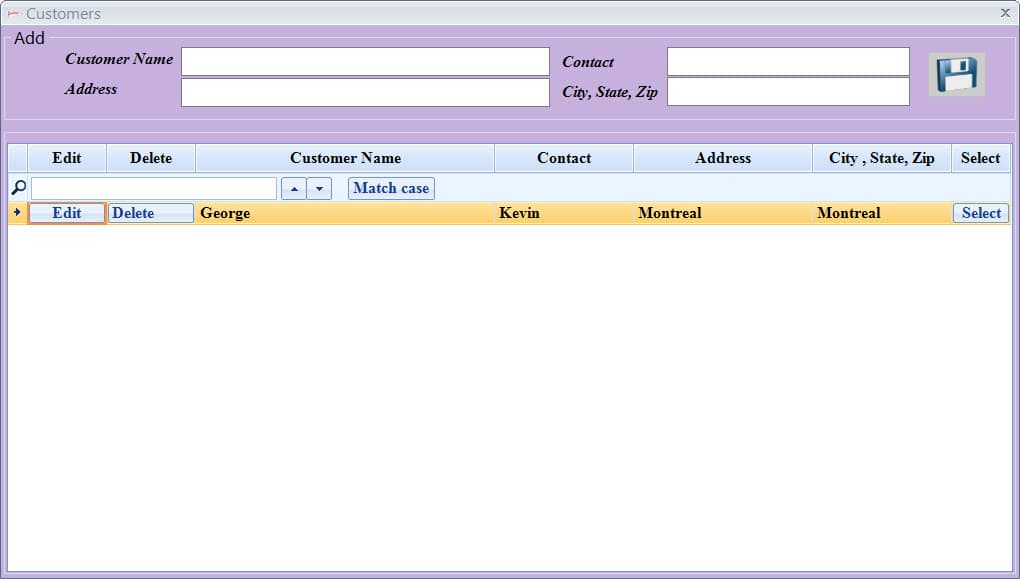Click the Select button for George's row
1020x579 pixels.
point(981,213)
